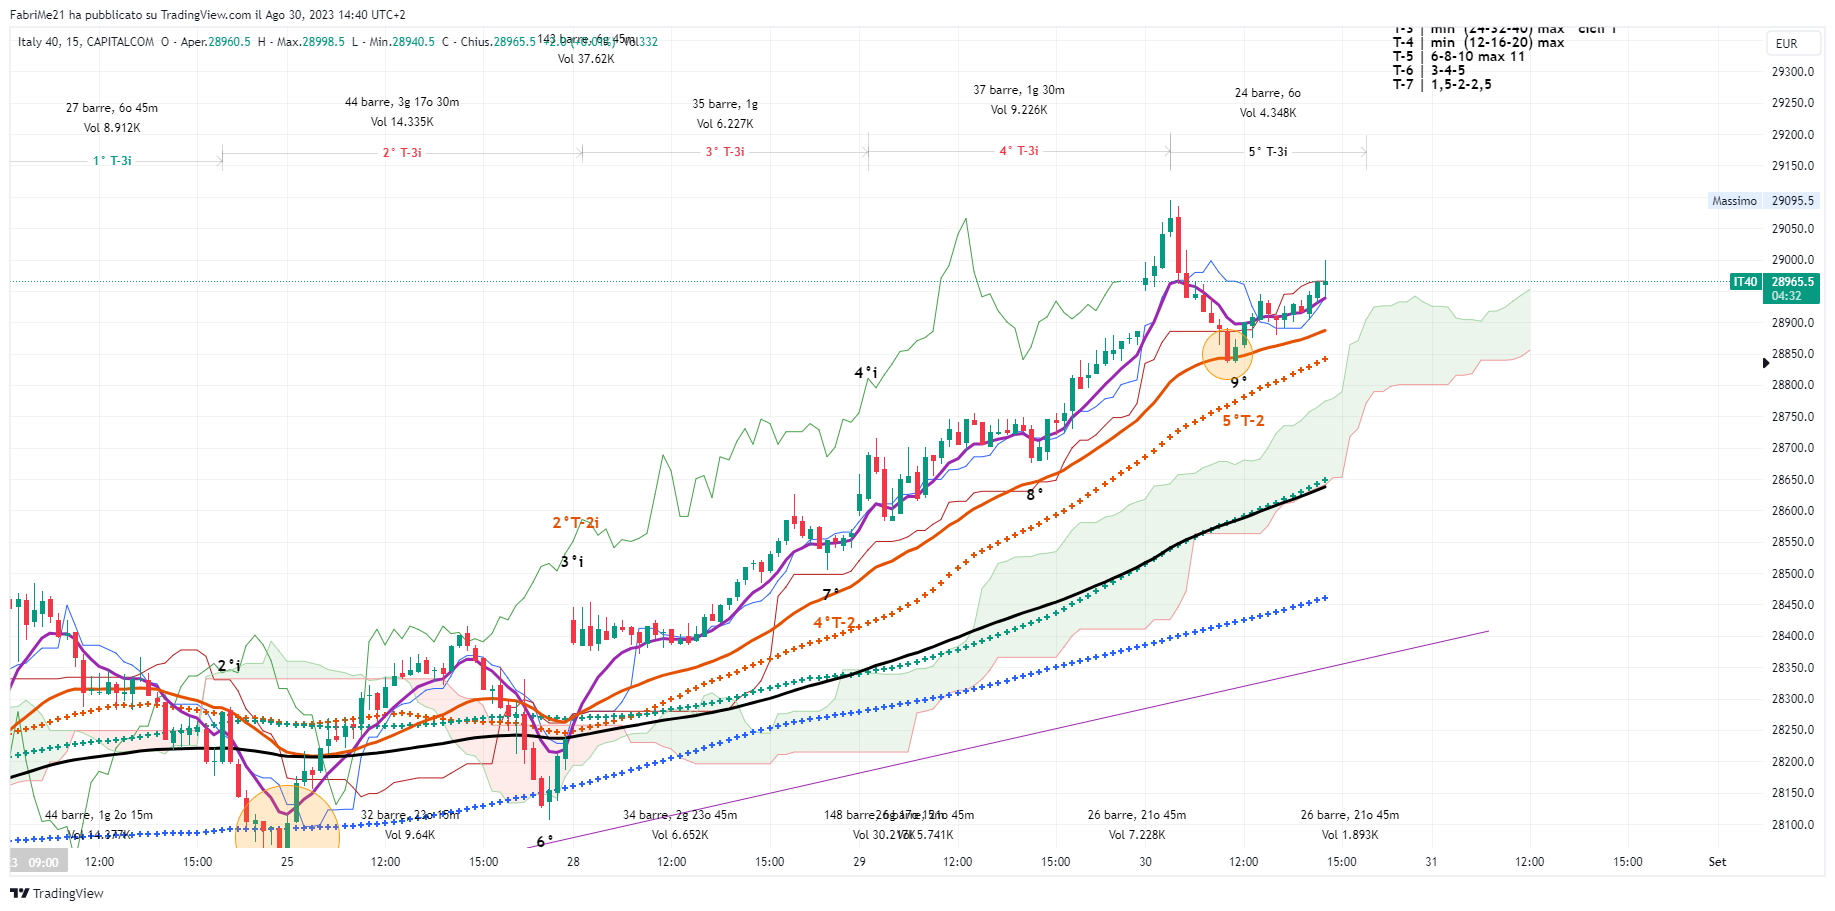Click the 'Set' month label on time axis
Viewport: 1835px width, 911px height.
coord(1717,862)
